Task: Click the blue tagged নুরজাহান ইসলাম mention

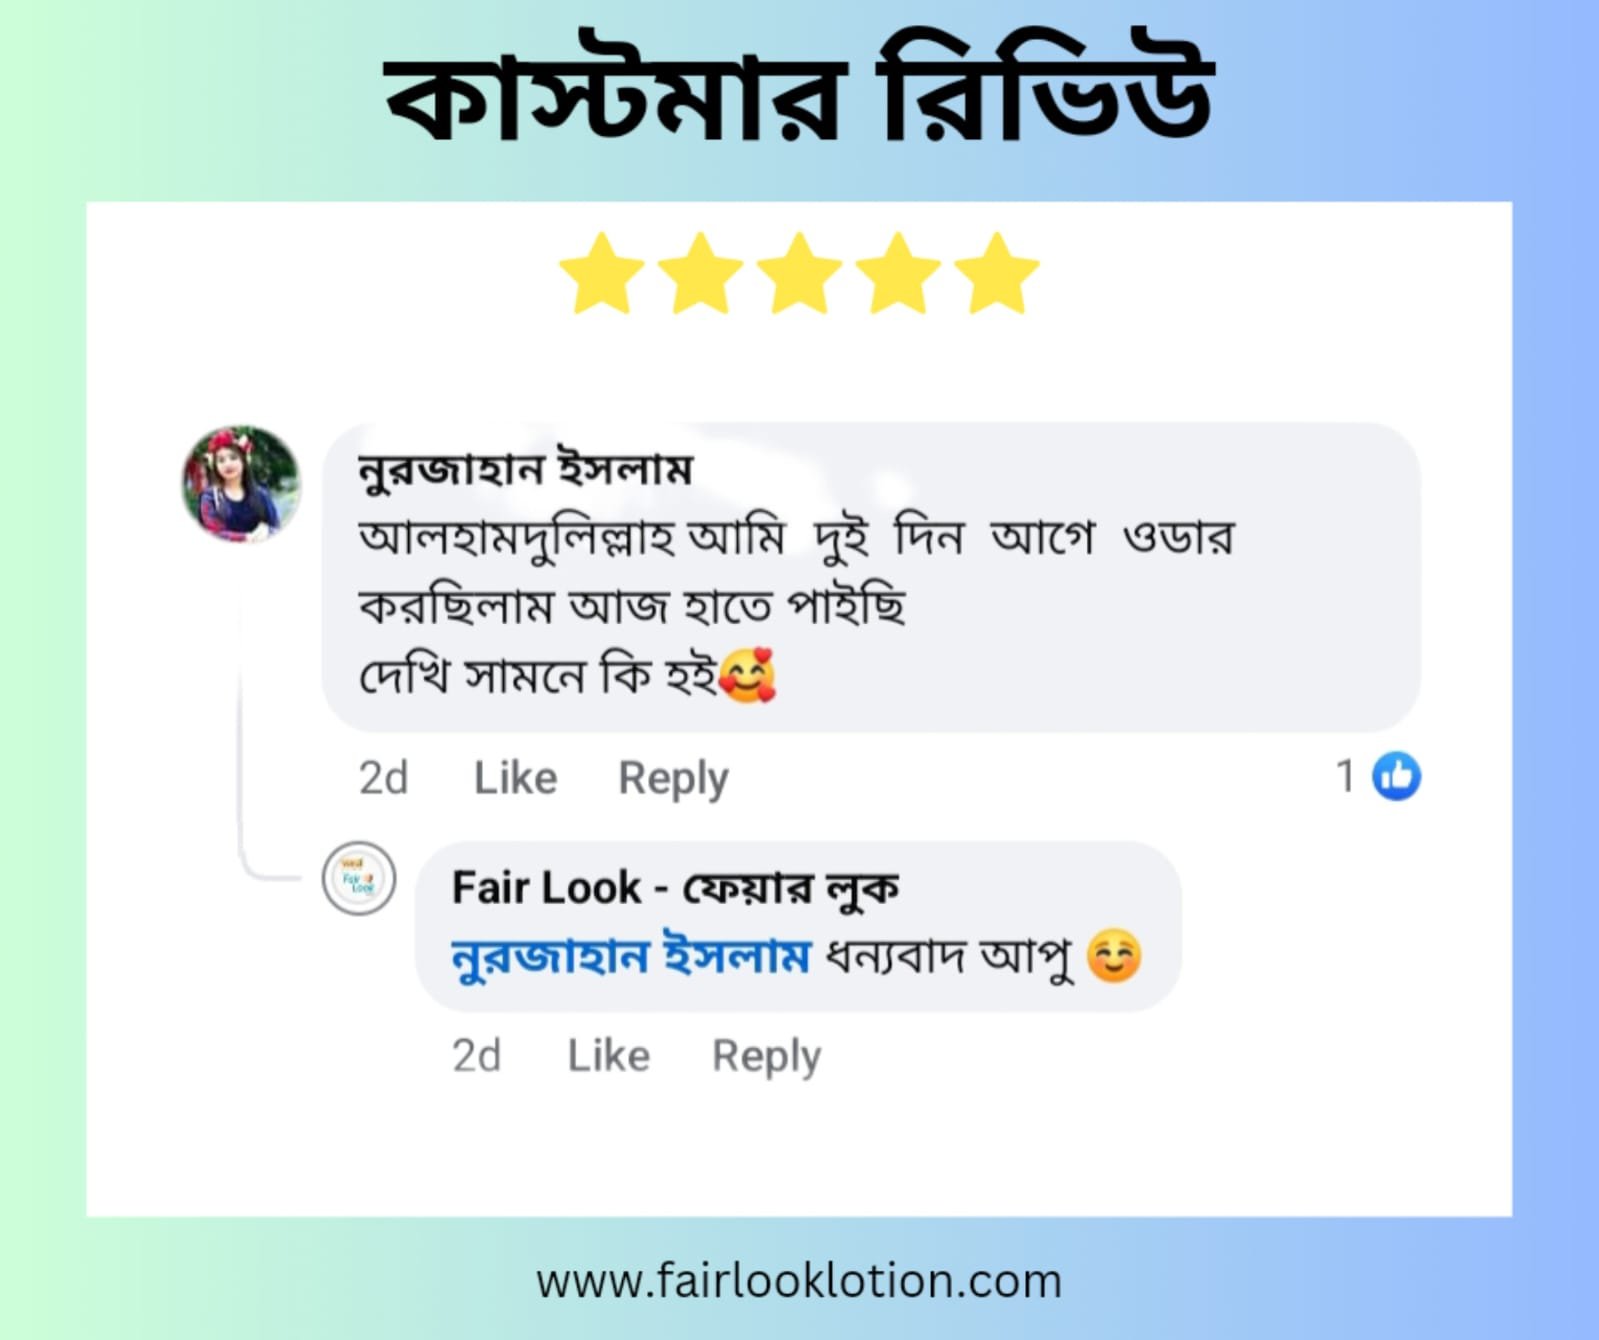Action: (x=630, y=957)
